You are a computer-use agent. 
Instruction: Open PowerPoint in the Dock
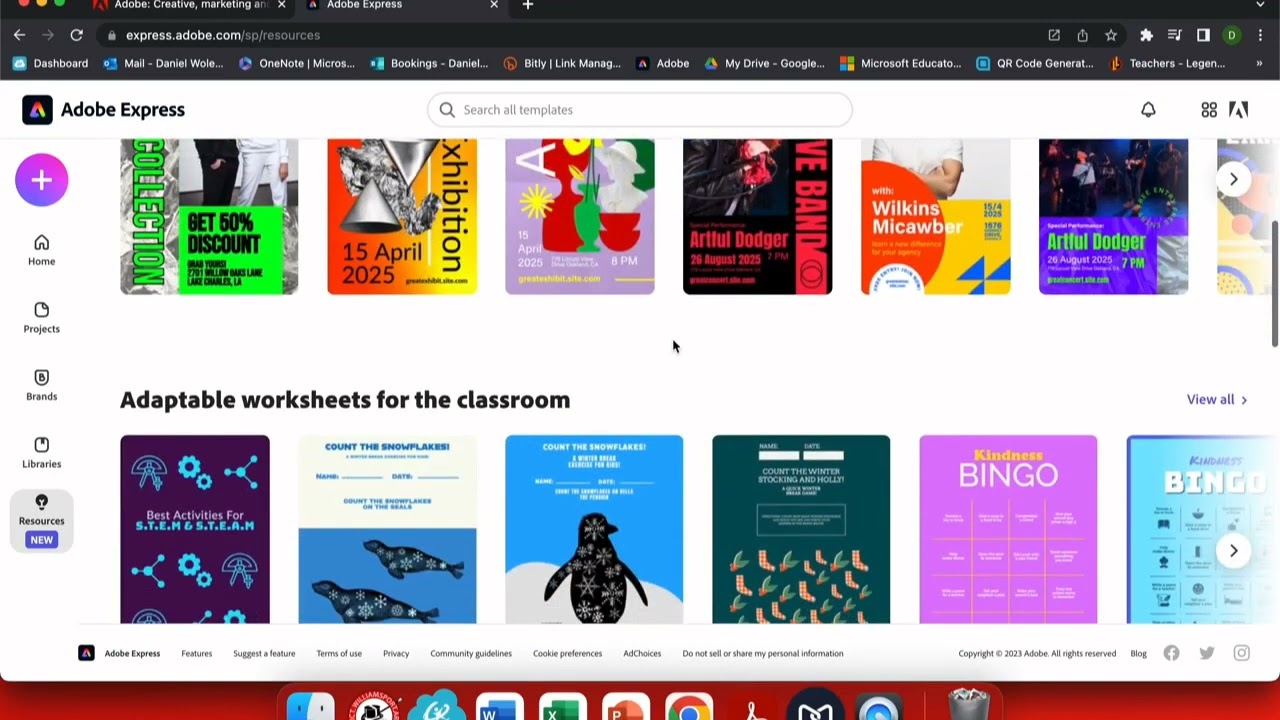pyautogui.click(x=625, y=708)
